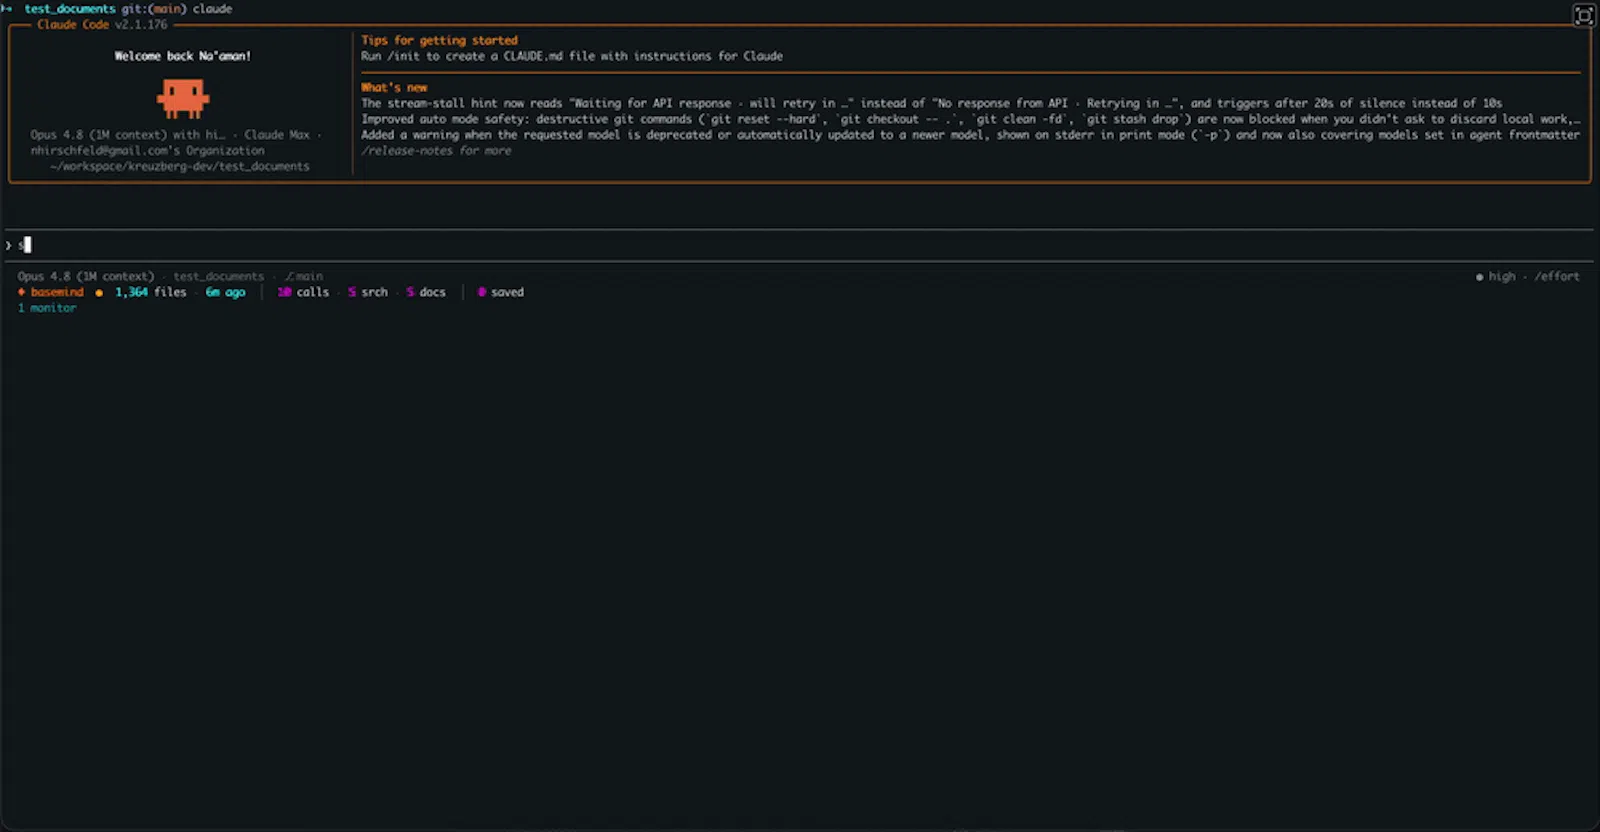Click the 'basemind' status label
The image size is (1600, 832).
pos(57,292)
